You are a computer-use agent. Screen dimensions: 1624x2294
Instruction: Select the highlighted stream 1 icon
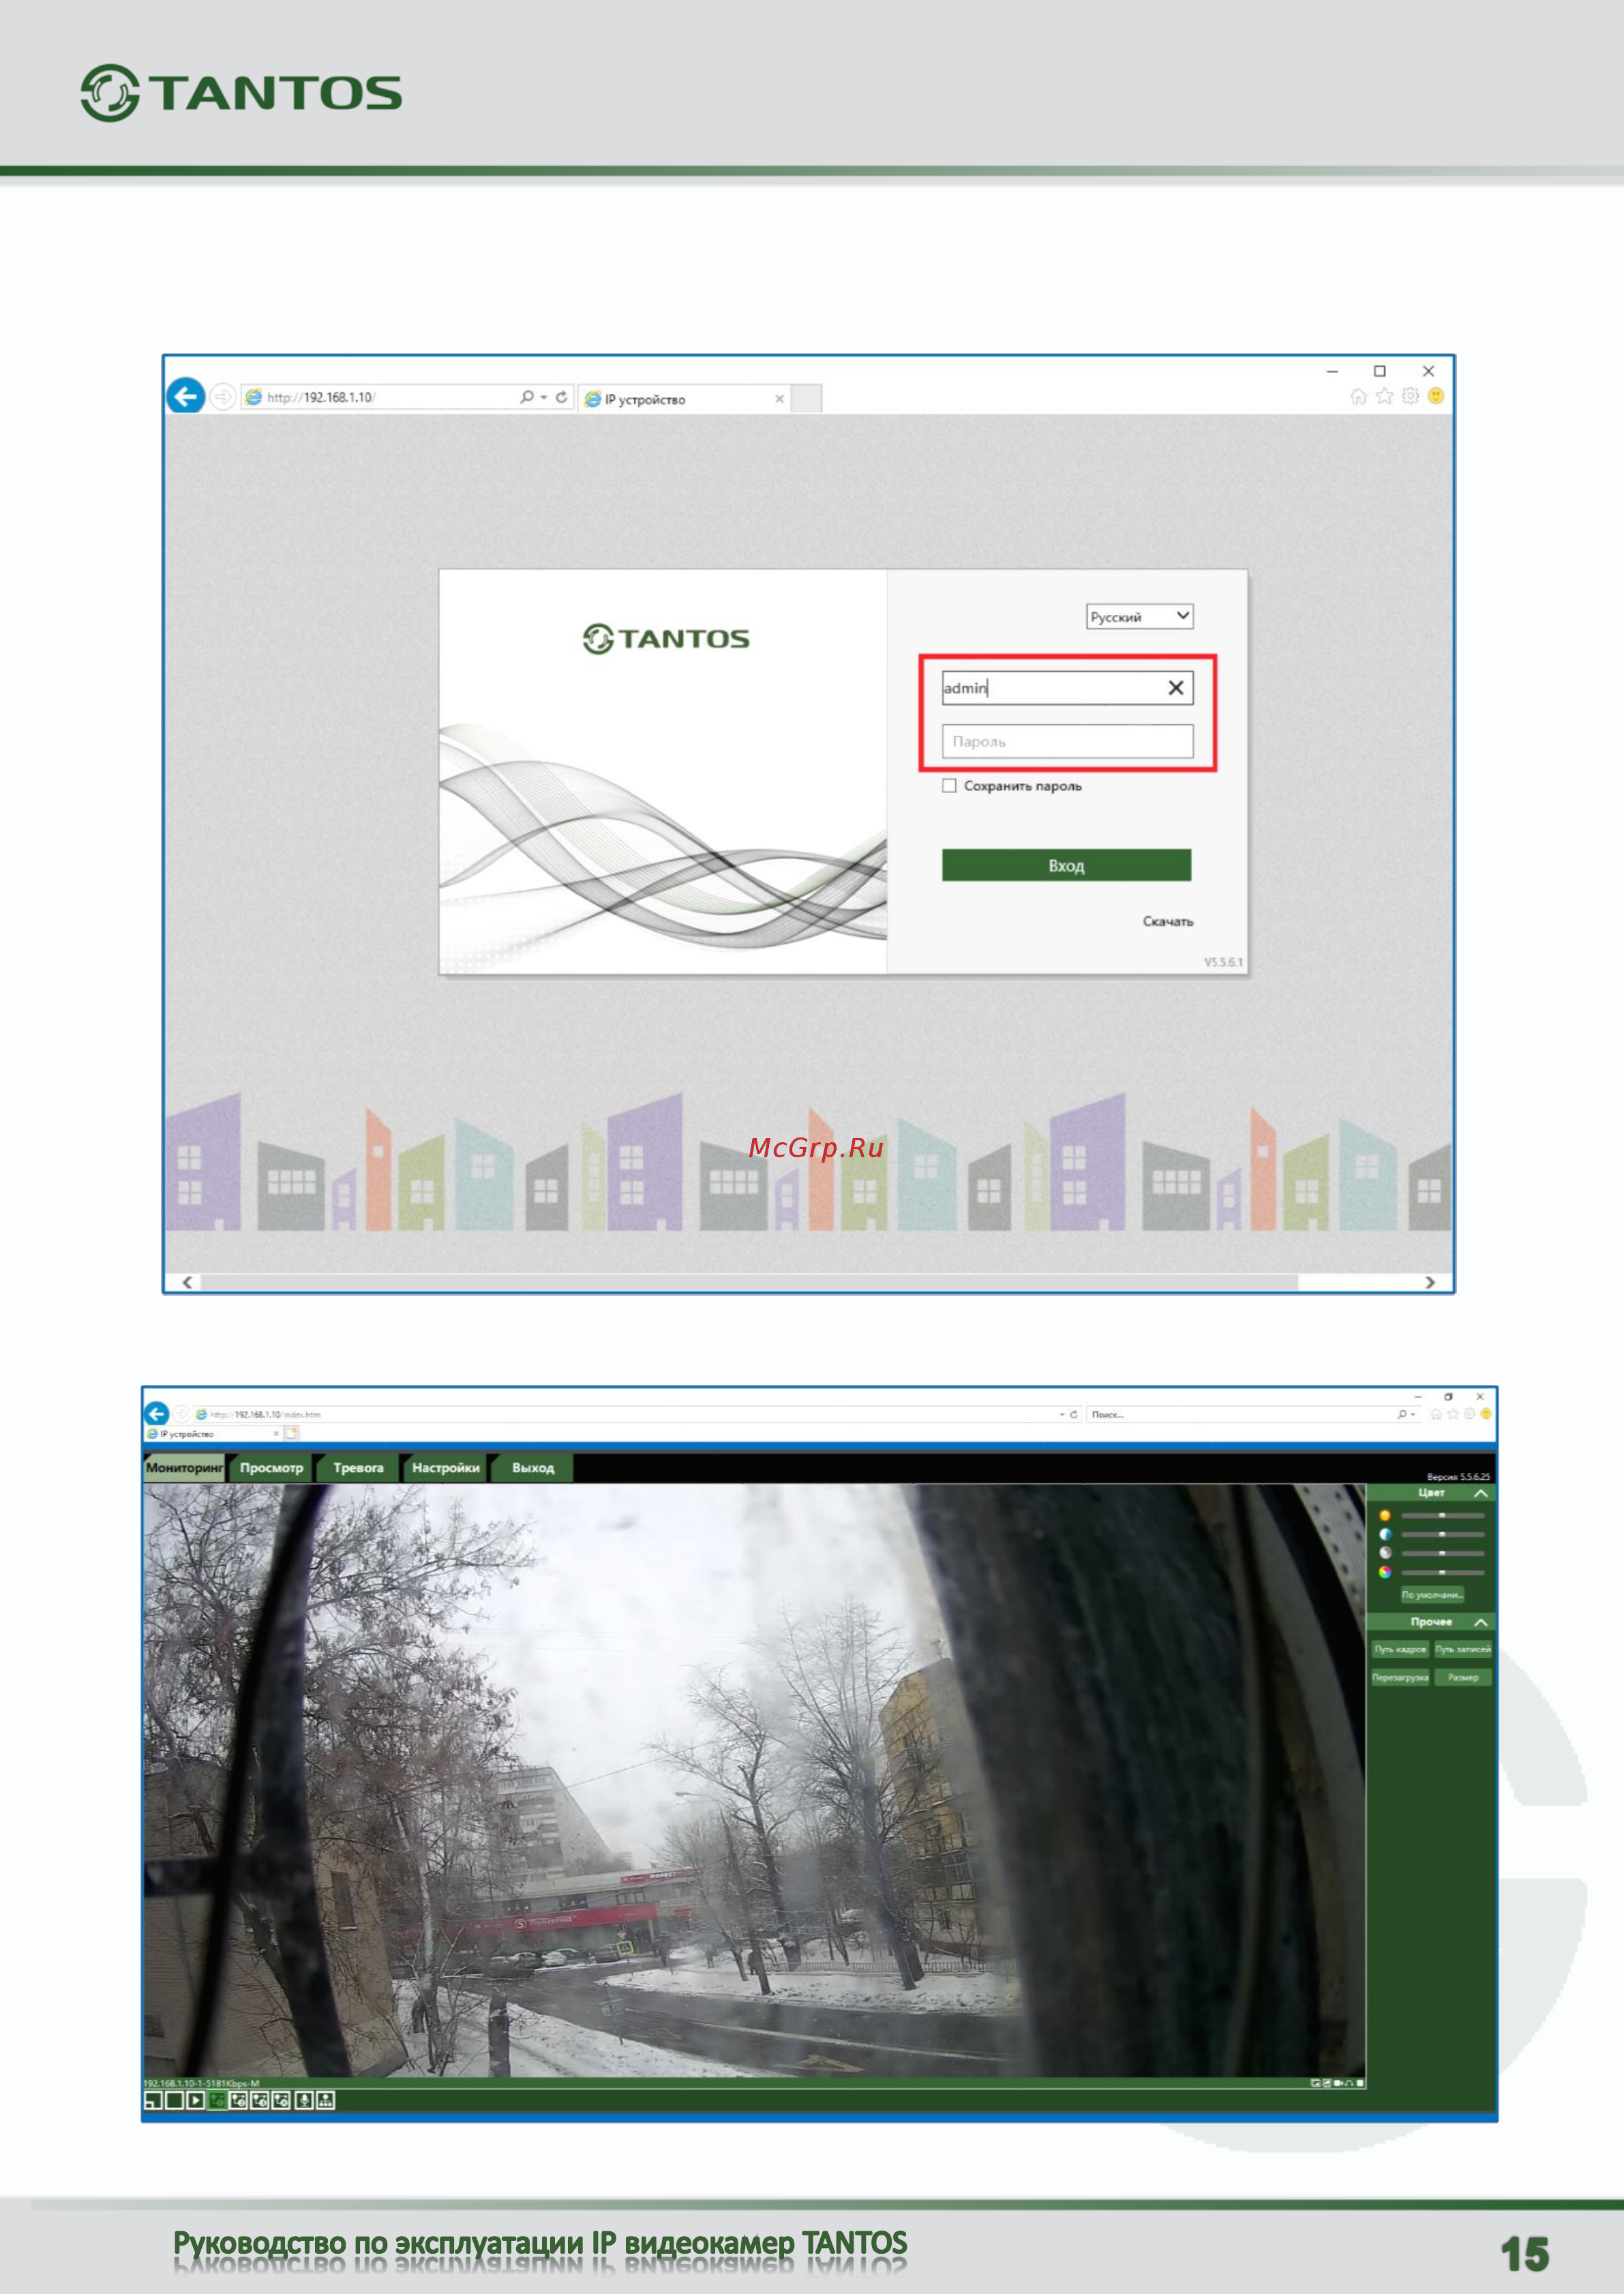(x=217, y=2100)
